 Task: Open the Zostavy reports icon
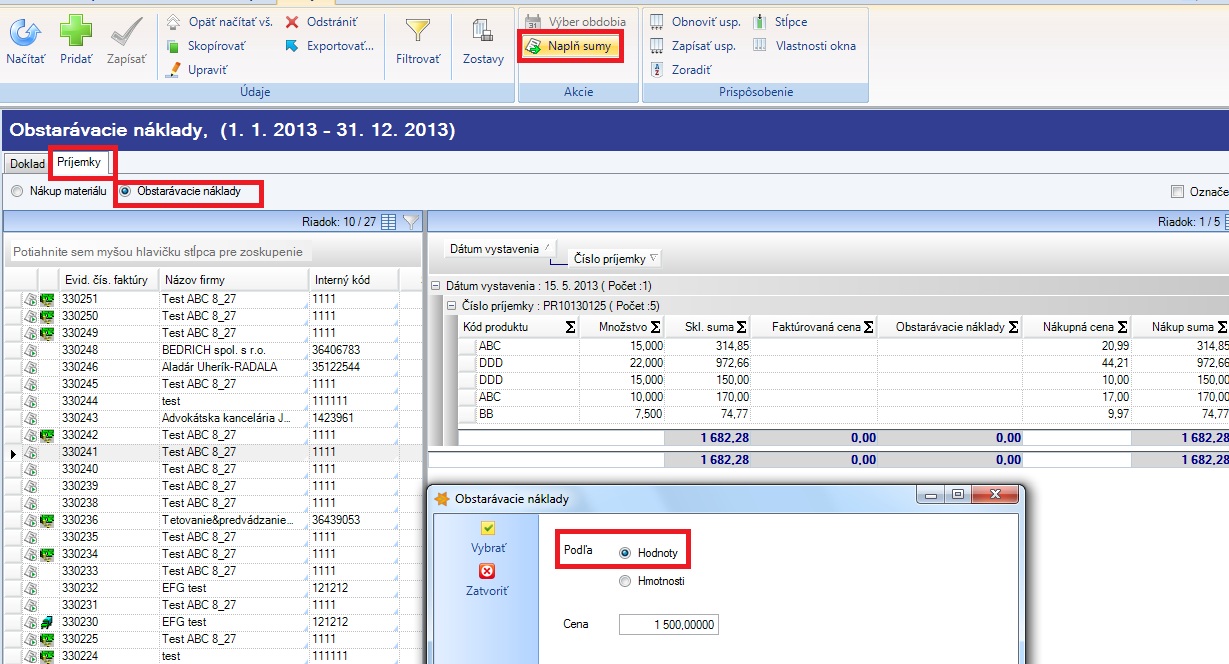point(483,32)
